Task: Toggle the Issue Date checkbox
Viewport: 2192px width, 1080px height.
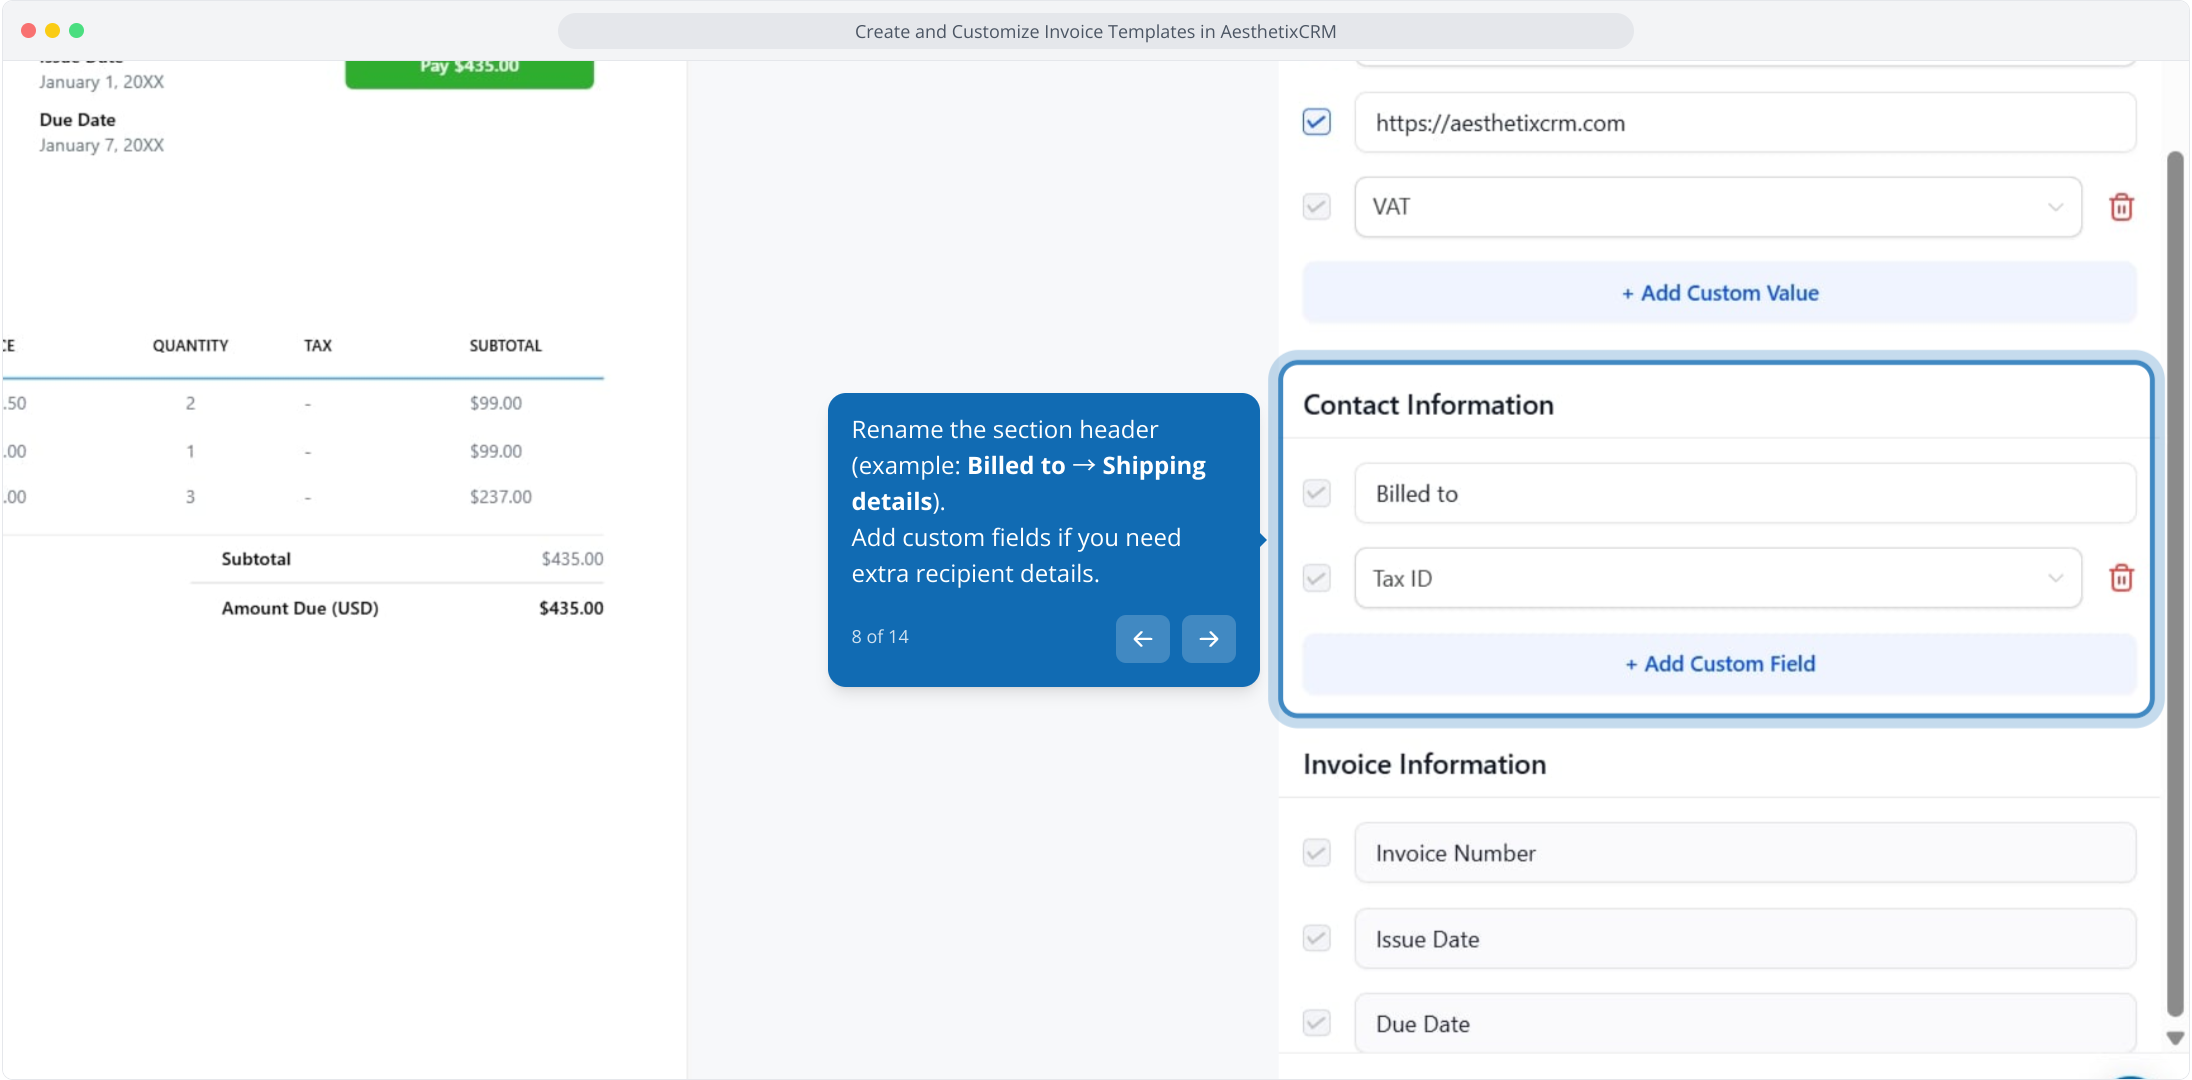Action: coord(1316,938)
